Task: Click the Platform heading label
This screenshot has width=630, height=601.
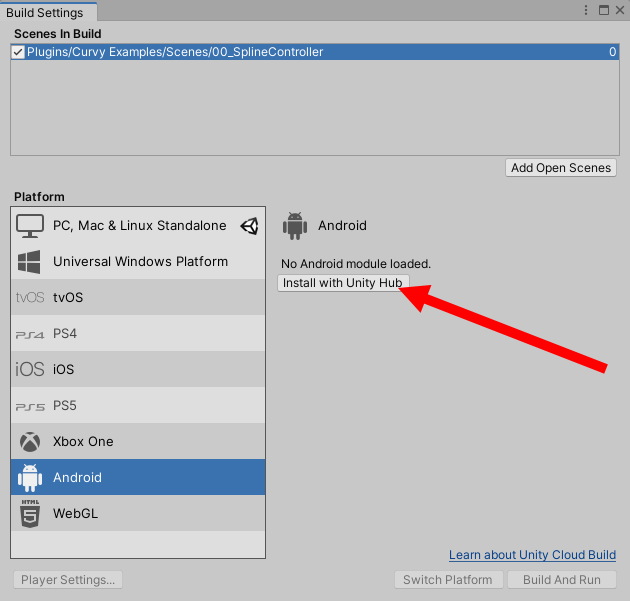Action: pos(39,197)
